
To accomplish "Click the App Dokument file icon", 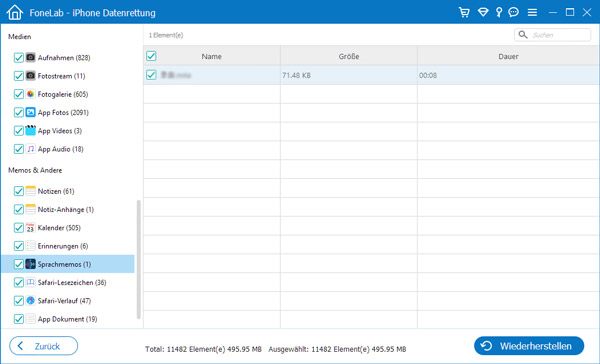I will click(31, 319).
